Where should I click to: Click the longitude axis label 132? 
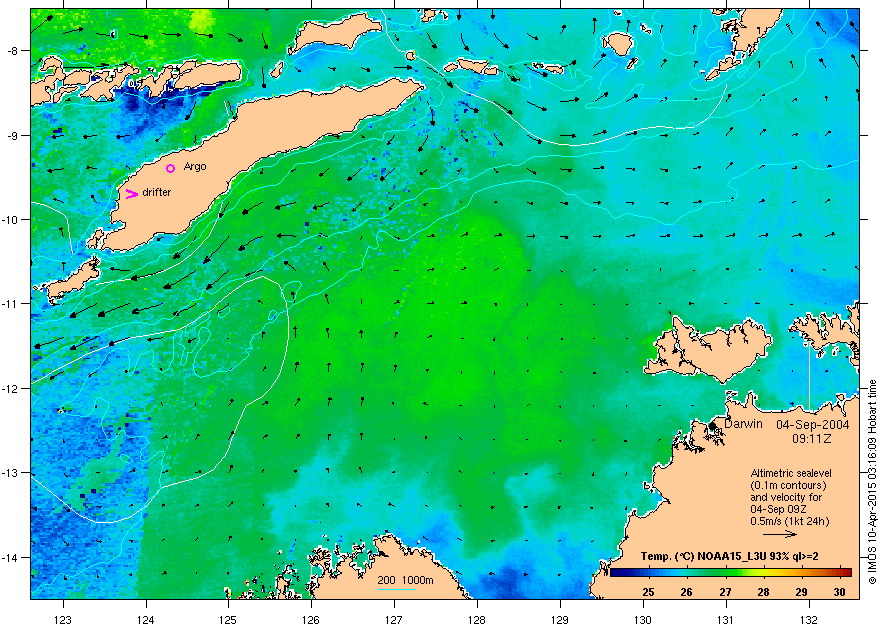[x=809, y=620]
